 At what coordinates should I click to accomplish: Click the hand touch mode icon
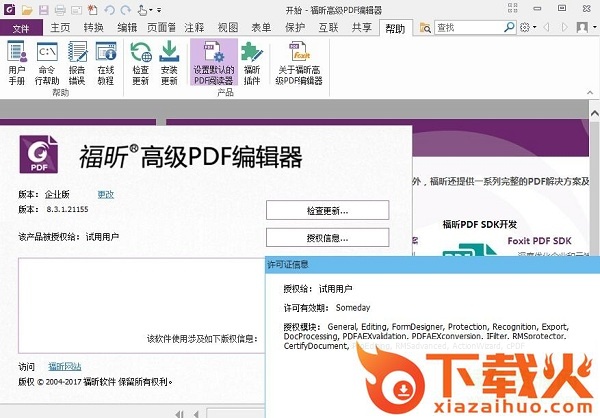[x=142, y=10]
